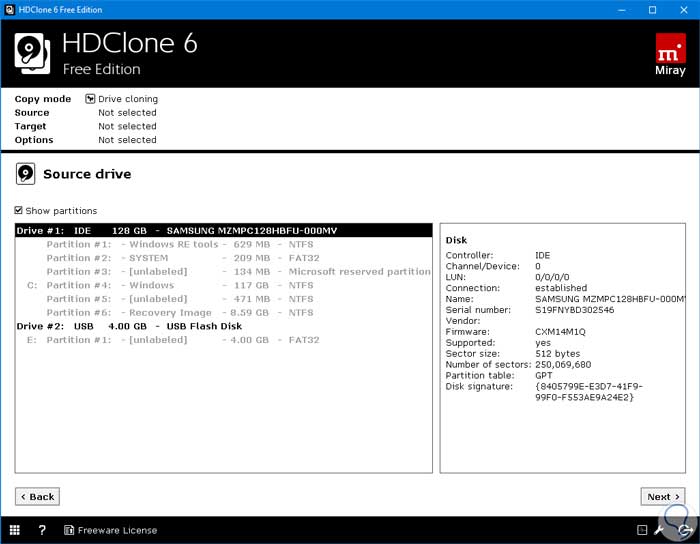Click the small window icon in bottom bar
Screen dimensions: 700x544
tap(642, 530)
